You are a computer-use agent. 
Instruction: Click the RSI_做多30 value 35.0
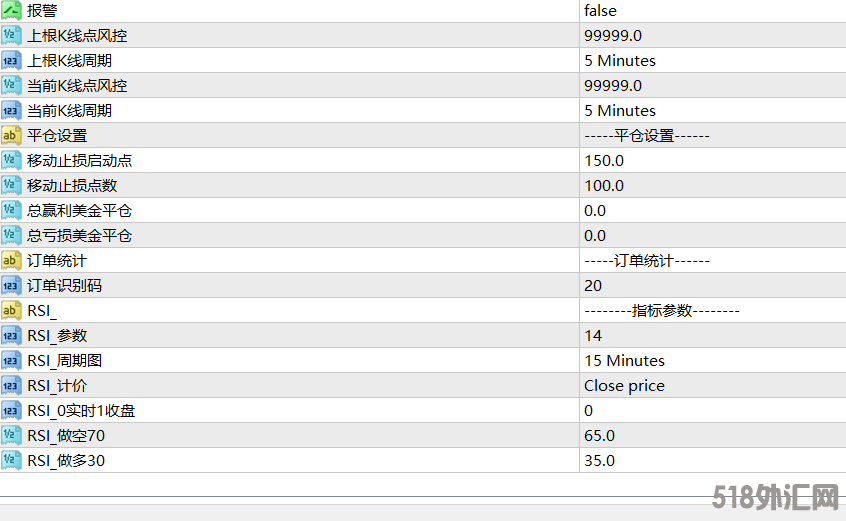[599, 460]
